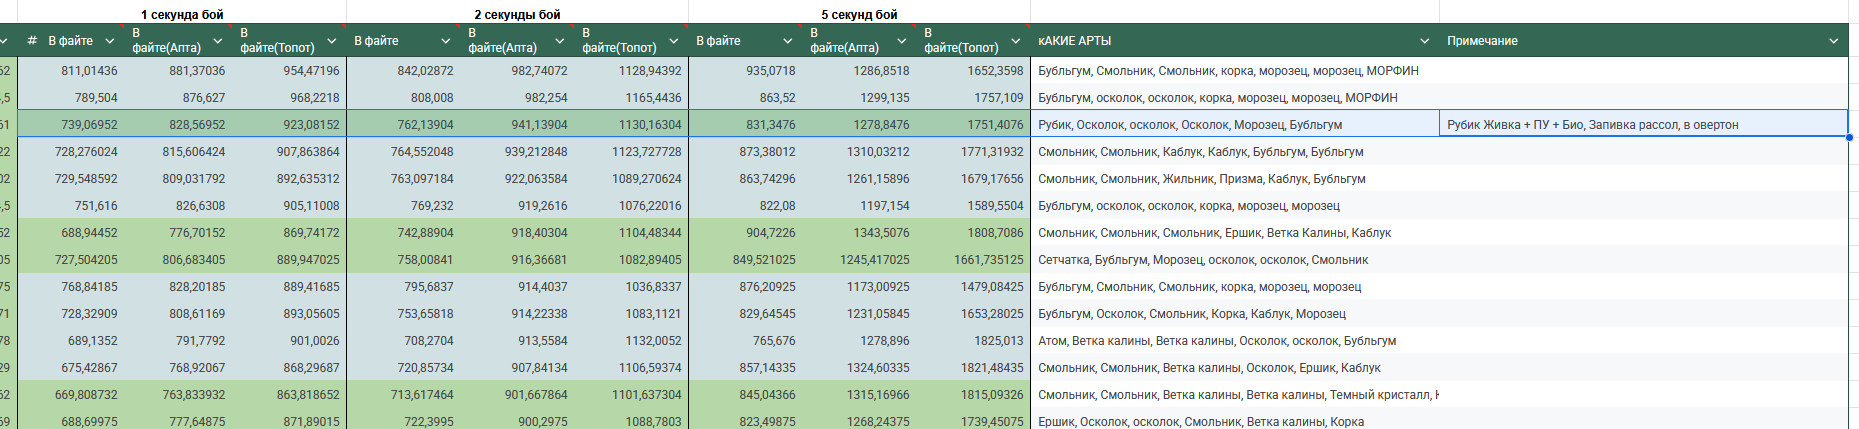Select cell with value 739,06952
Viewport: 1859px width, 429px height.
pos(71,125)
